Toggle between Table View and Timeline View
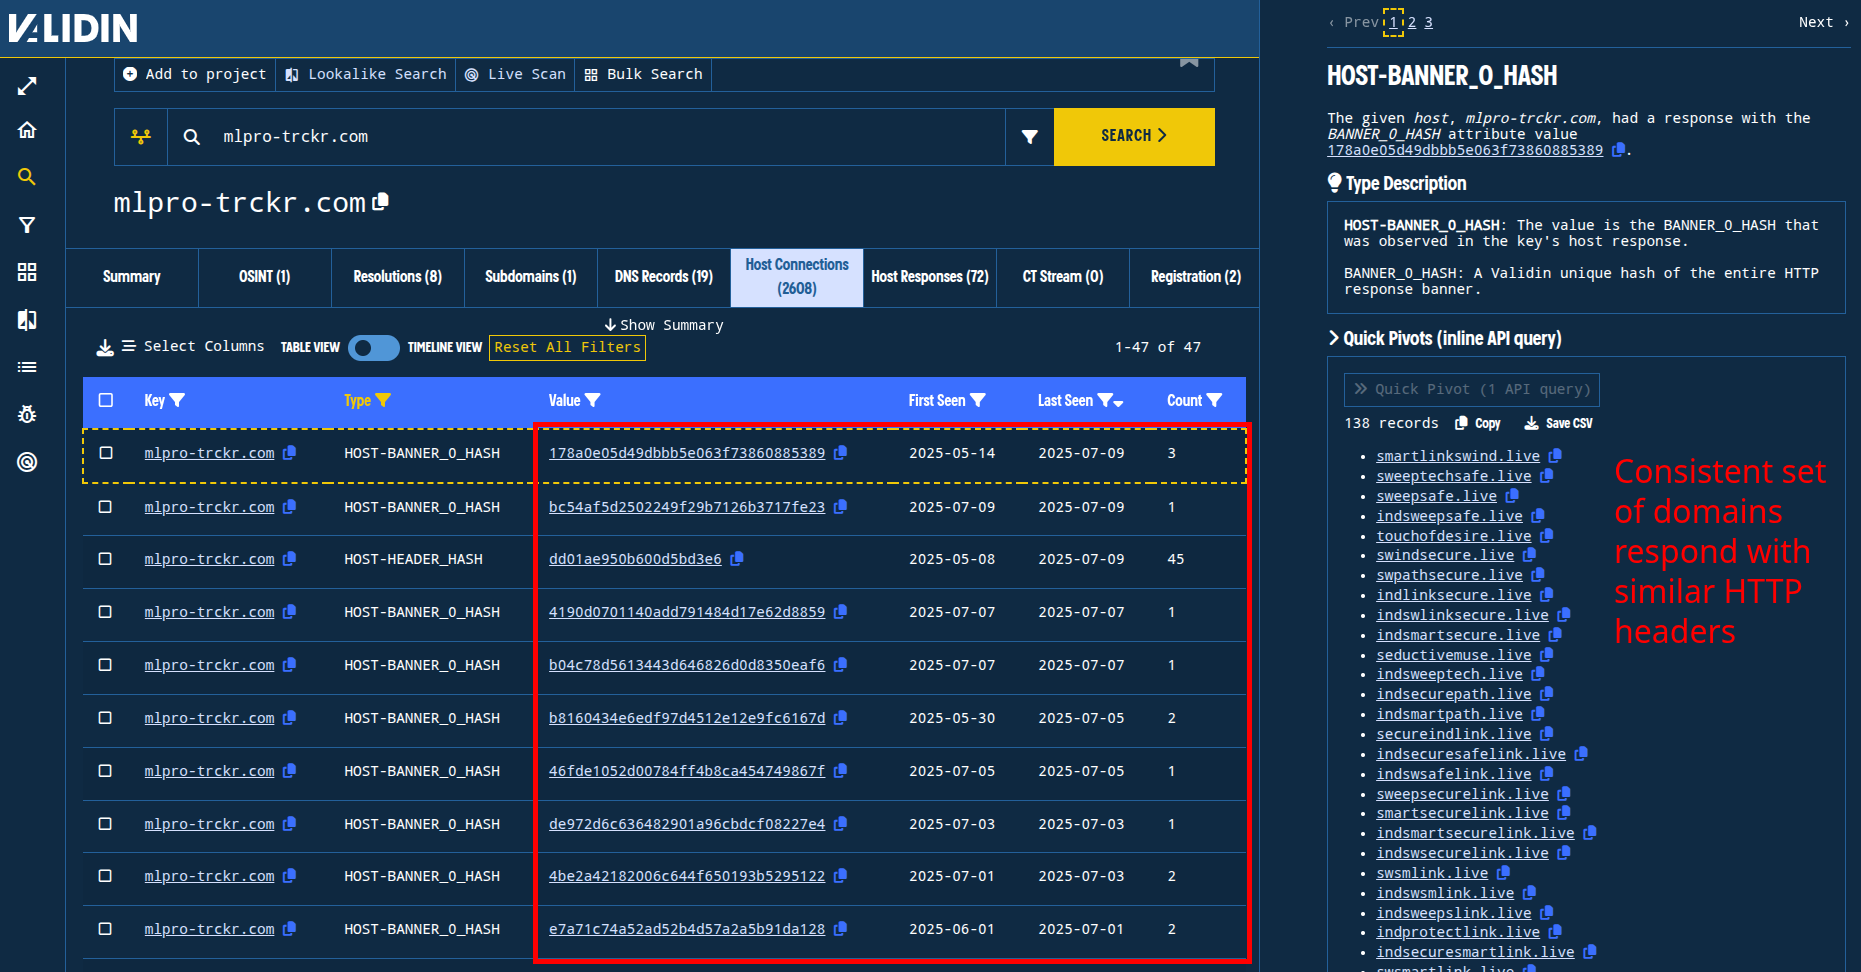This screenshot has width=1861, height=972. [373, 347]
